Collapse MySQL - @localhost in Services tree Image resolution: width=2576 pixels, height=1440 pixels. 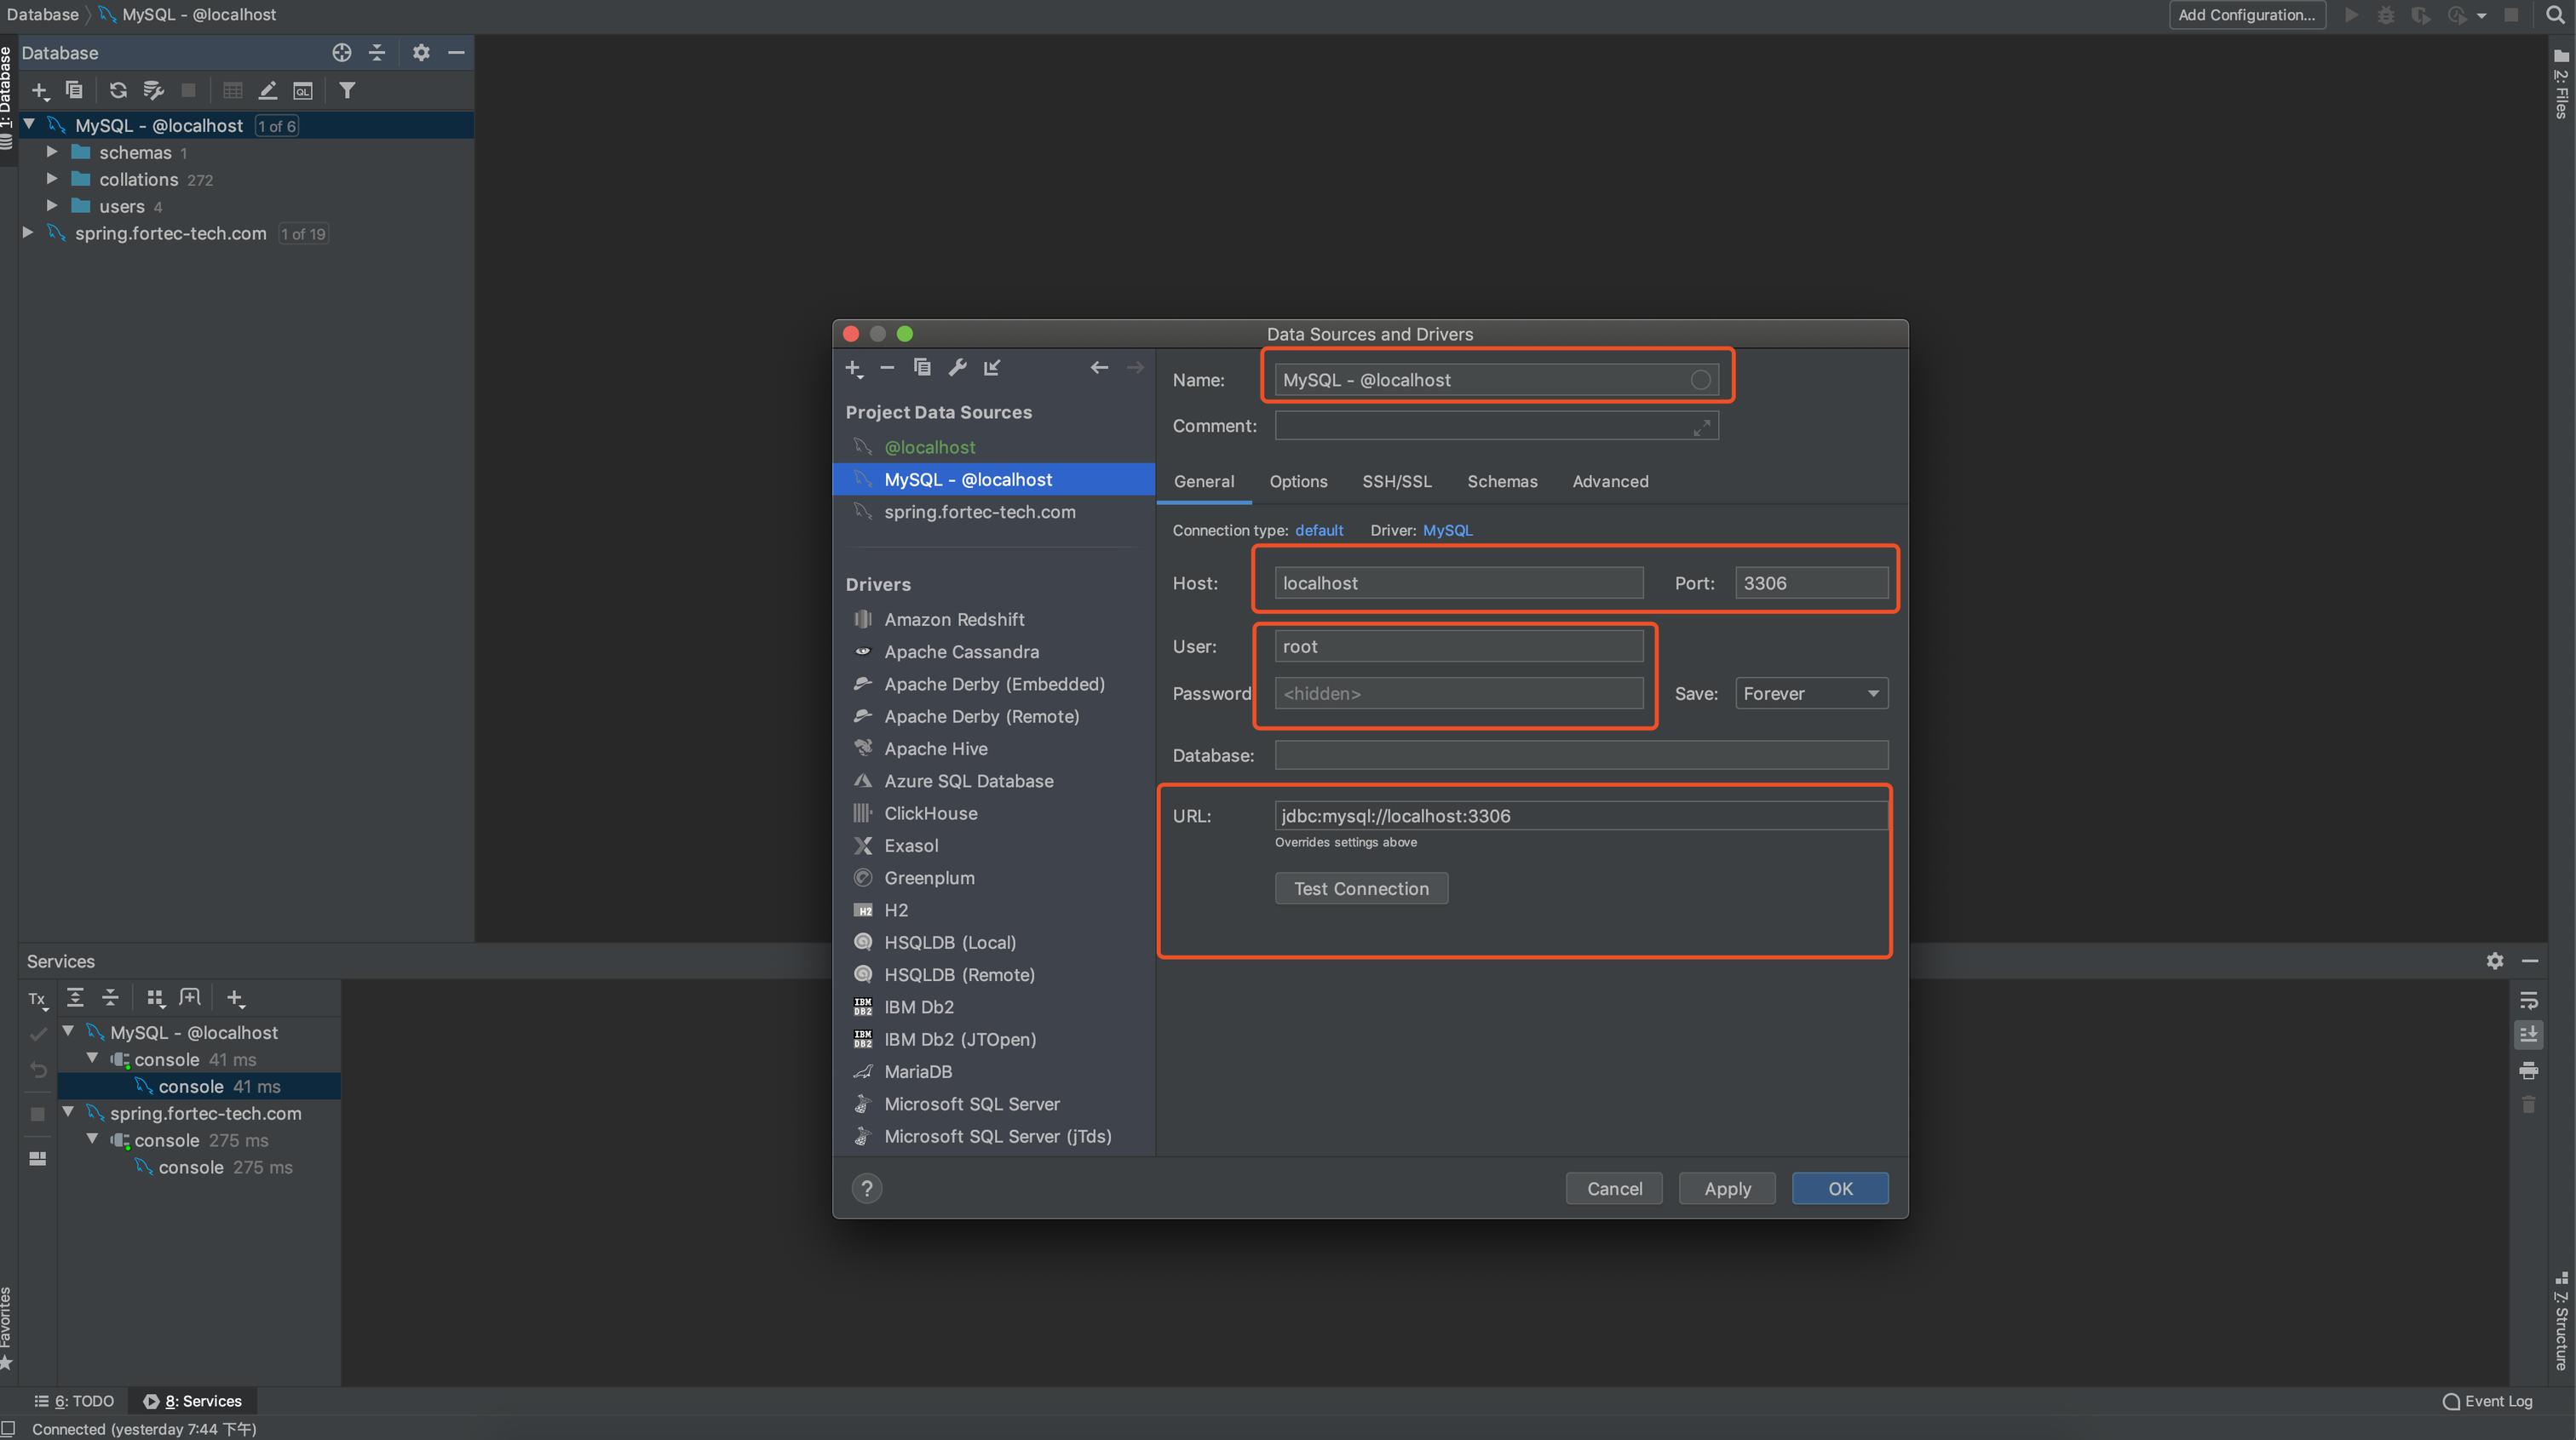coord(69,1031)
